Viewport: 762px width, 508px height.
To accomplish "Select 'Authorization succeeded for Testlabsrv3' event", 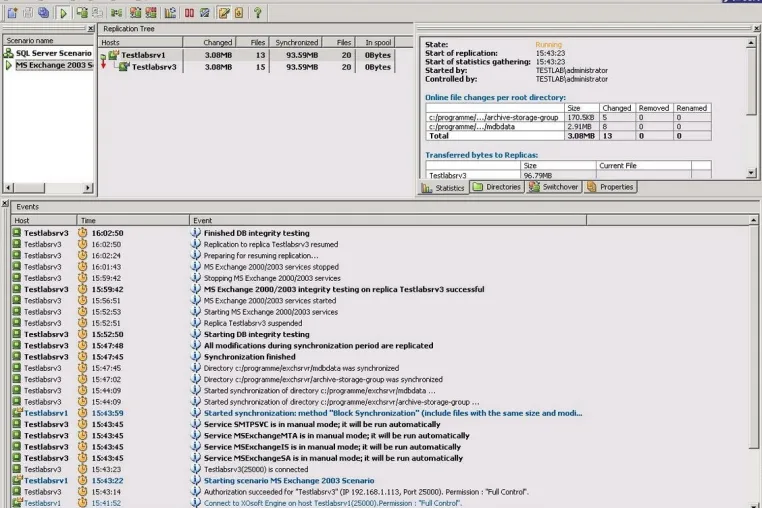I will [366, 492].
